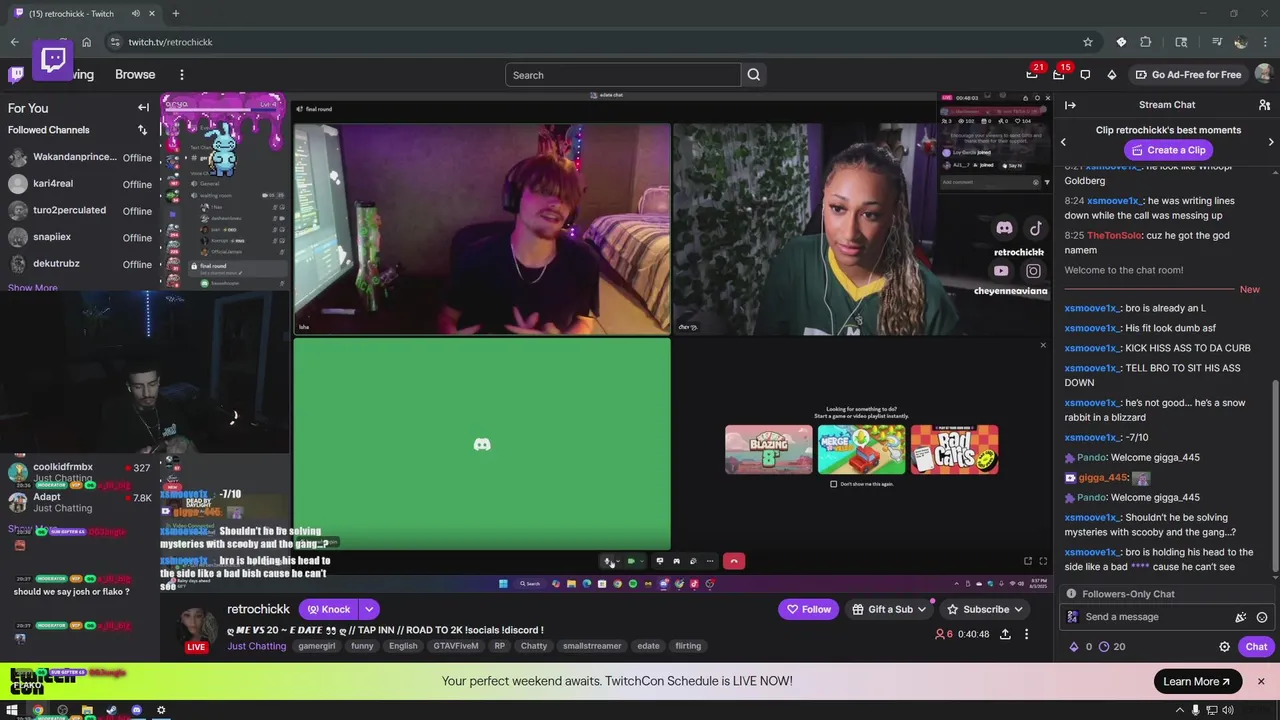
Task: Expand the Knock options dropdown arrow
Action: pos(369,609)
